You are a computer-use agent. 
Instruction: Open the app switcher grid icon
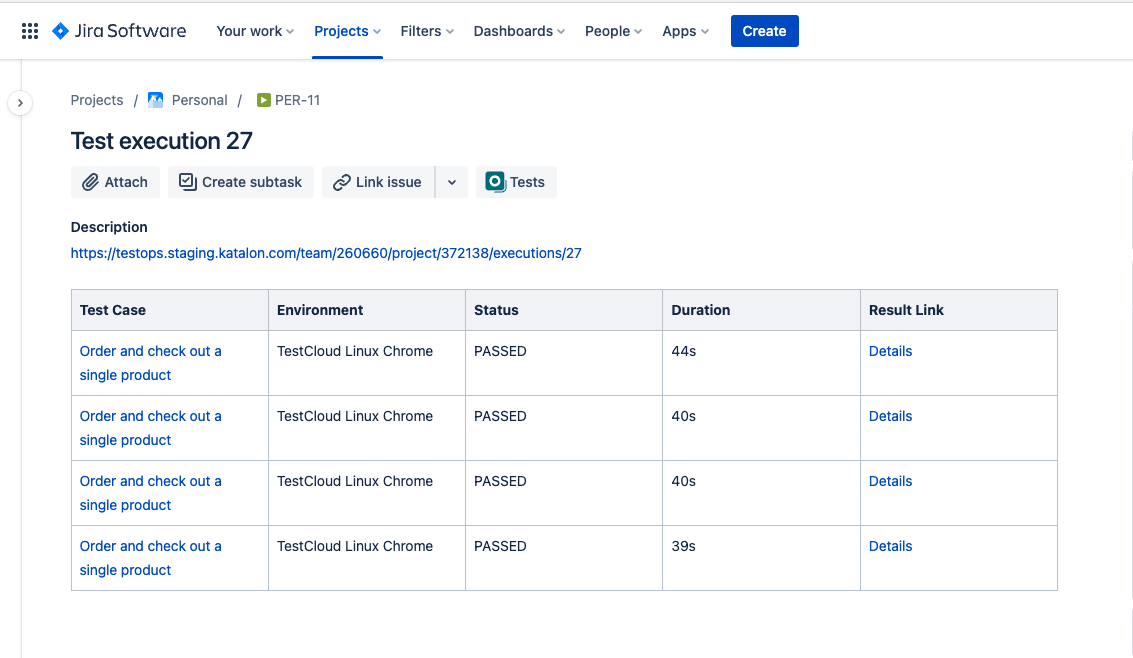tap(30, 31)
